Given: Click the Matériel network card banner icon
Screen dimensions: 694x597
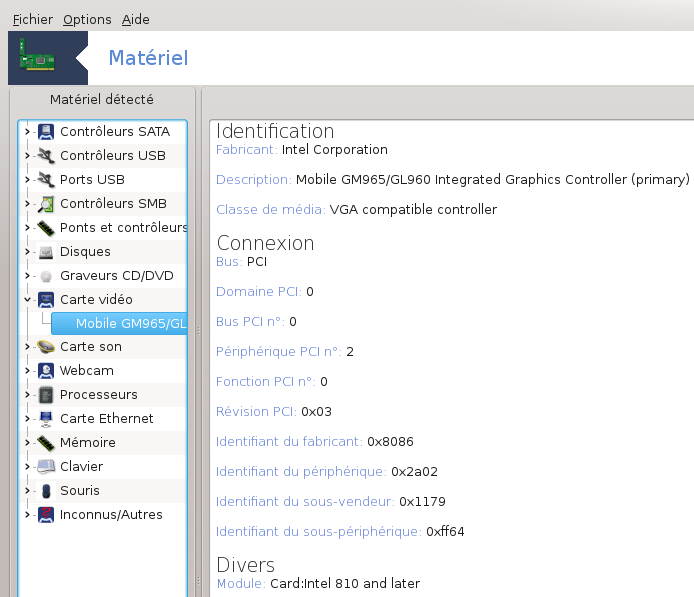Looking at the screenshot, I should (37, 56).
